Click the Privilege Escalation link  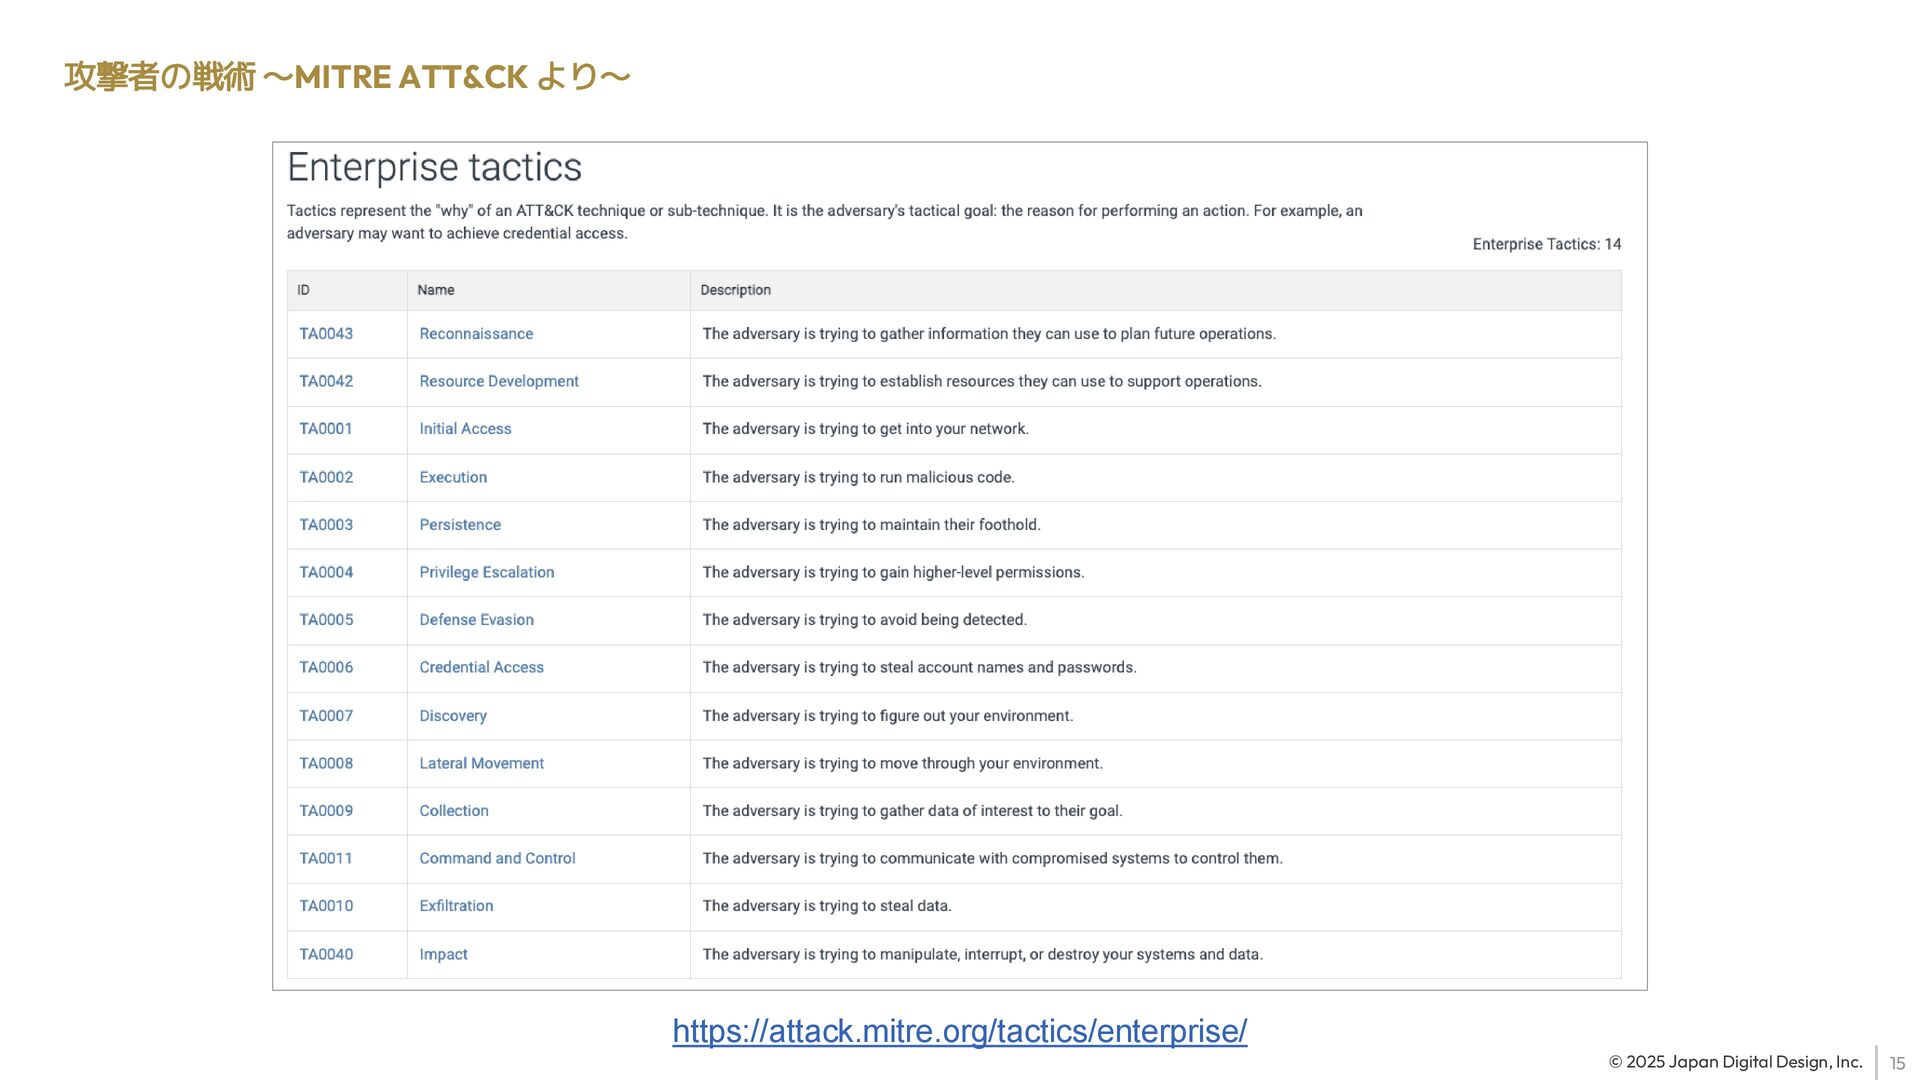(486, 572)
